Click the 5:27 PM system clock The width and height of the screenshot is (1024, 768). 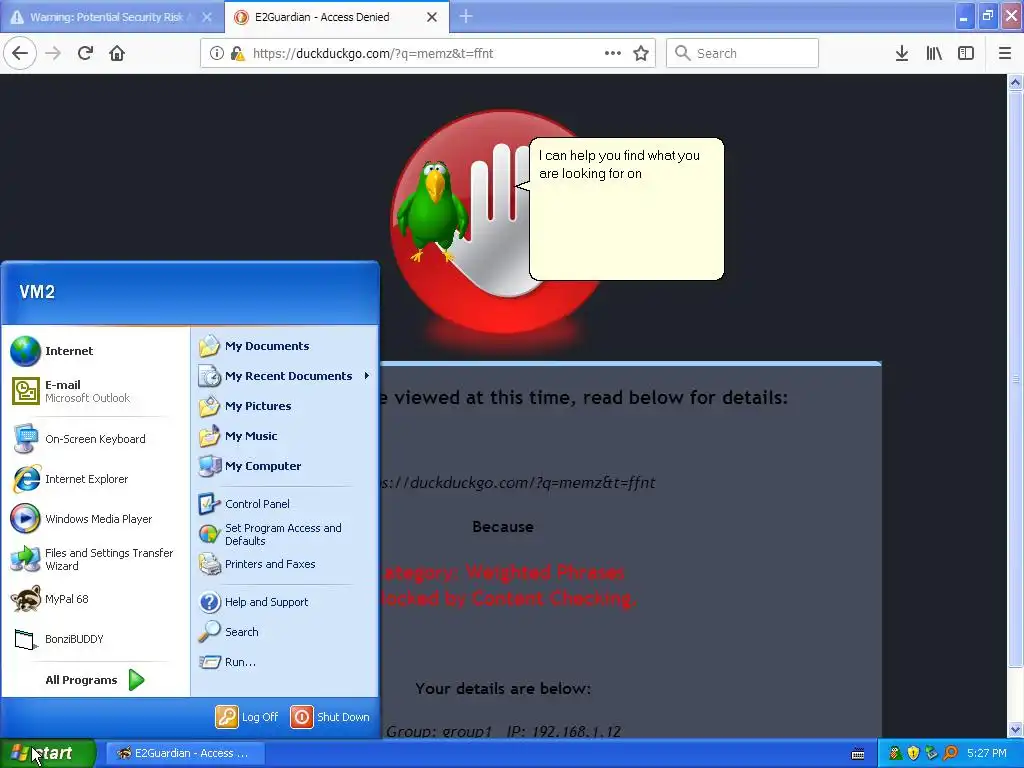tap(987, 754)
